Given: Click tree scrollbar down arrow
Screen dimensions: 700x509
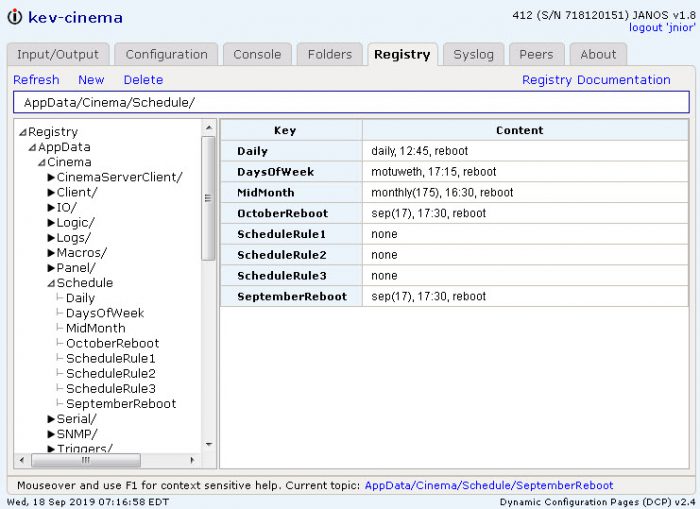Looking at the screenshot, I should click(208, 444).
